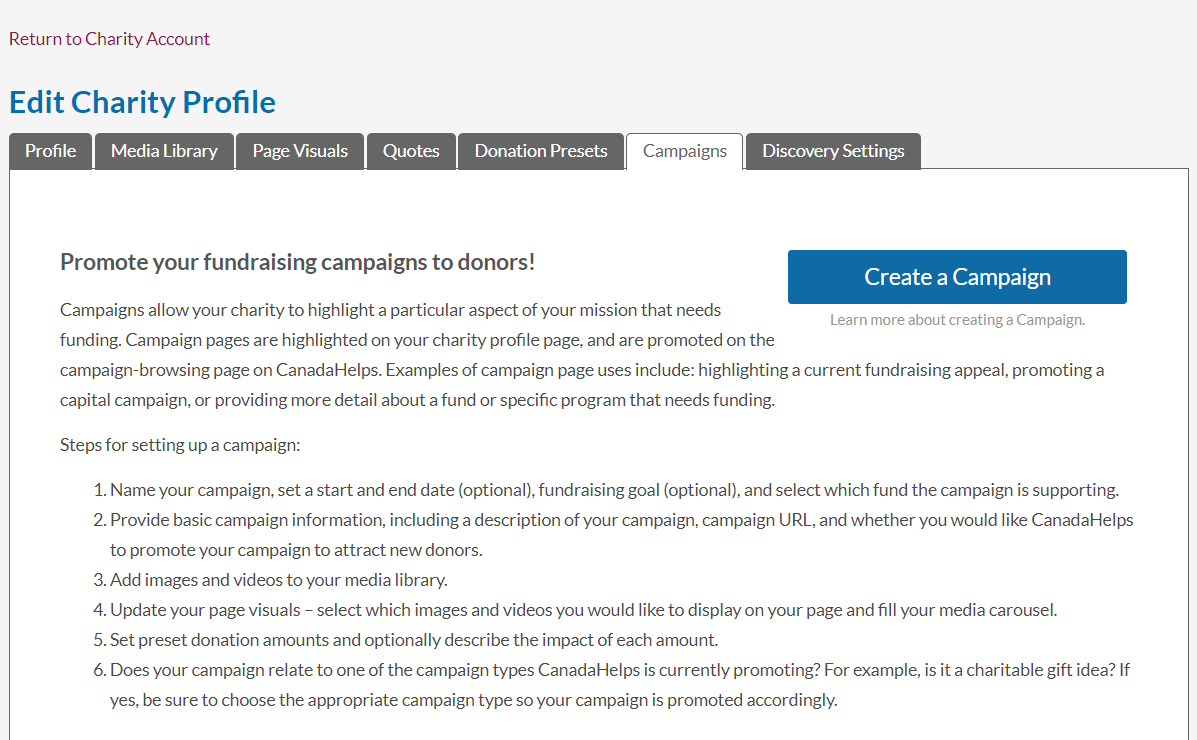Viewport: 1197px width, 740px height.
Task: Select the Campaigns tab
Action: pos(685,151)
